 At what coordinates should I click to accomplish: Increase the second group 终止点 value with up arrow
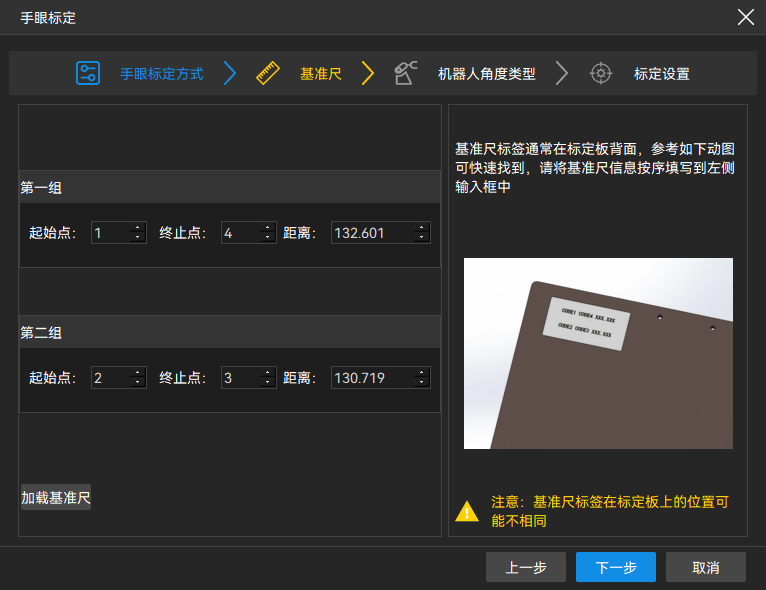[x=267, y=373]
